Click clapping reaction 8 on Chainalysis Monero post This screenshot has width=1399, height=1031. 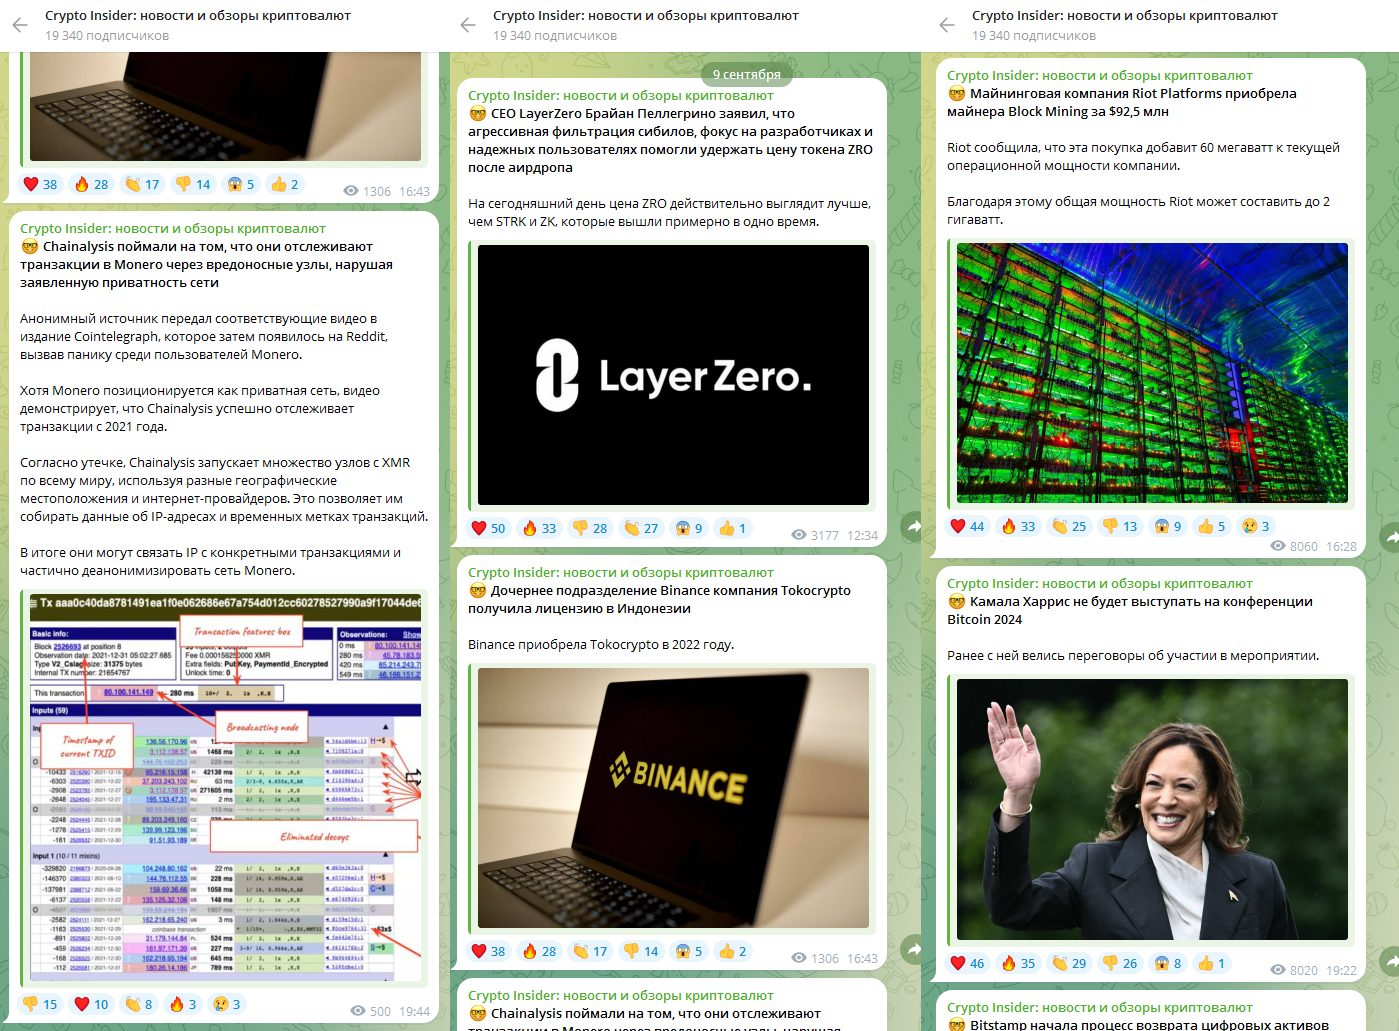[140, 1004]
